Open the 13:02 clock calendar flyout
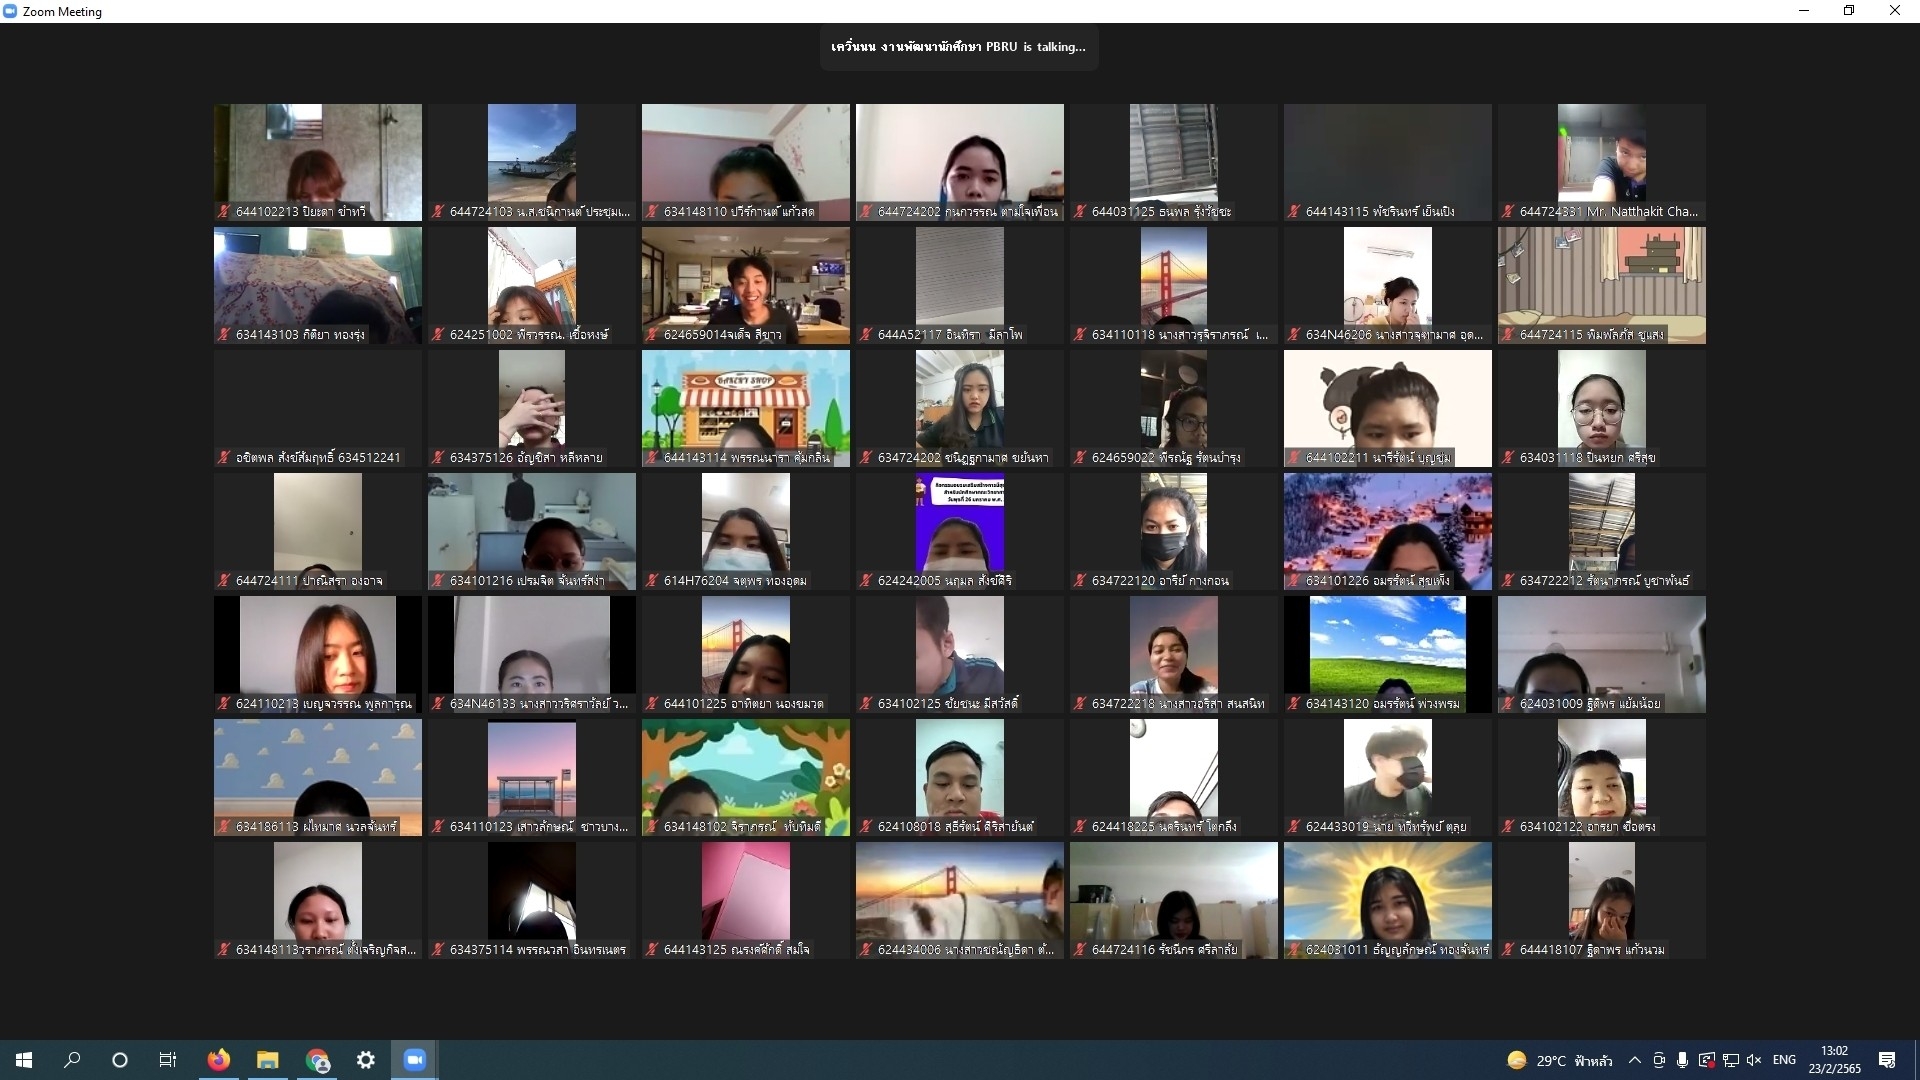Screen dimensions: 1920x1080 (1834, 1060)
